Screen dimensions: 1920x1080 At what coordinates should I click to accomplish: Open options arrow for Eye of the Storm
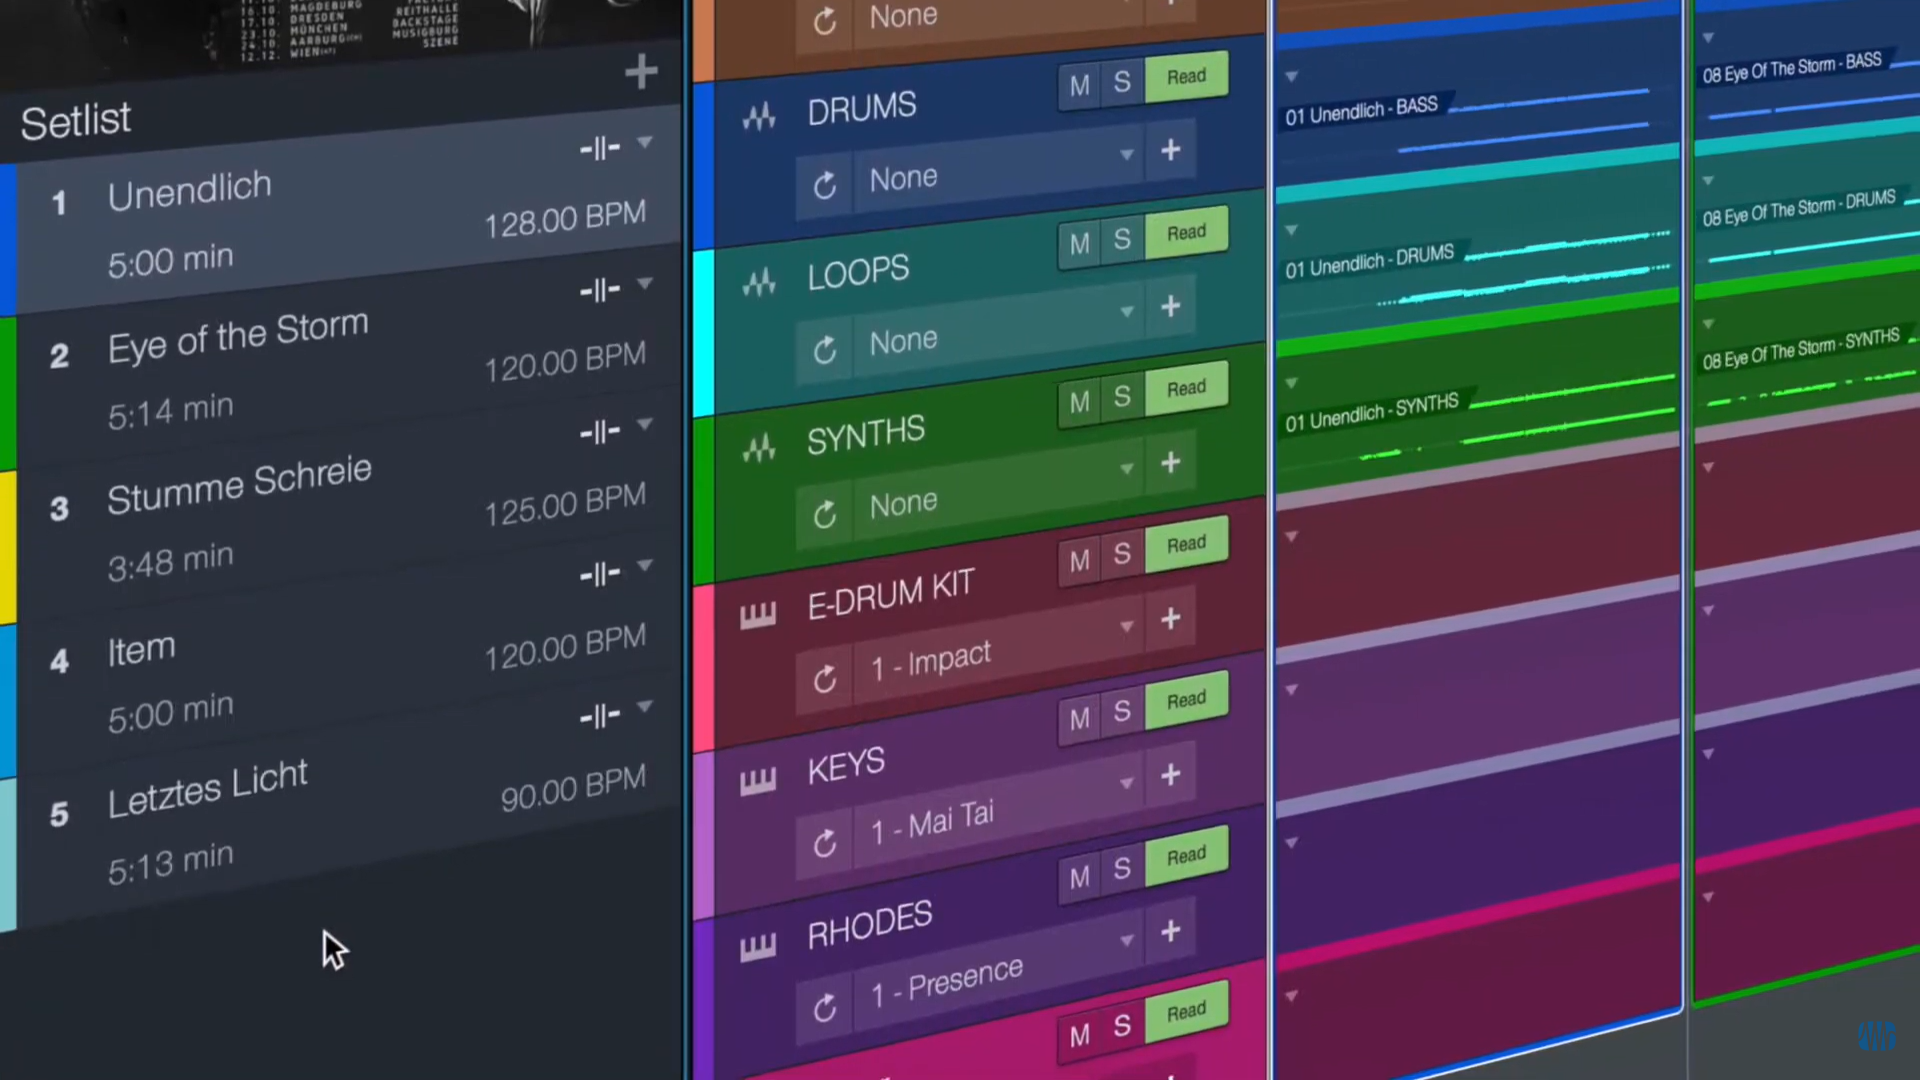645,284
